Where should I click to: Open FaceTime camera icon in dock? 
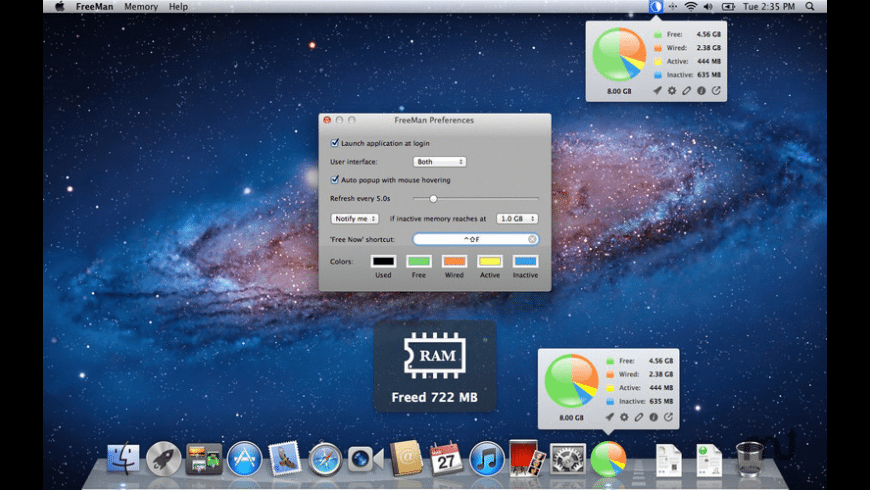pyautogui.click(x=365, y=459)
